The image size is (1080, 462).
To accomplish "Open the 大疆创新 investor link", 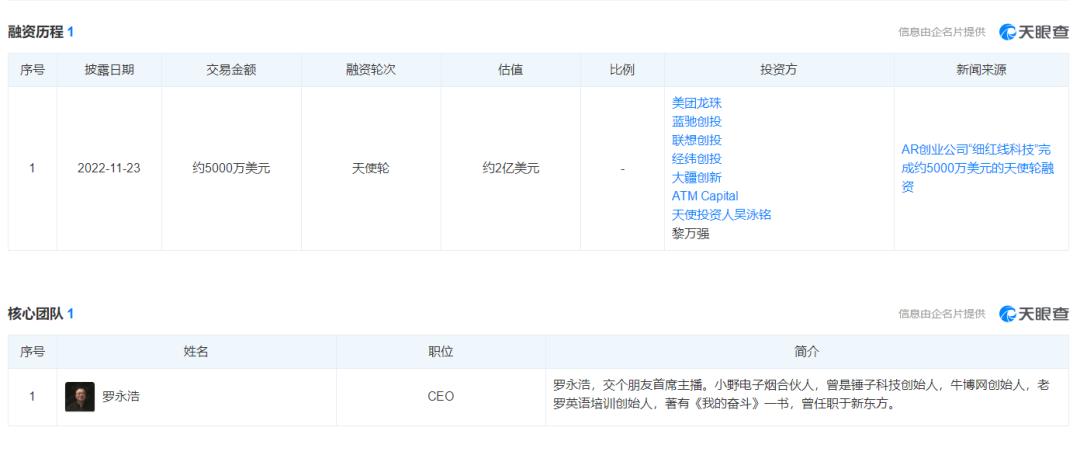I will coord(696,177).
